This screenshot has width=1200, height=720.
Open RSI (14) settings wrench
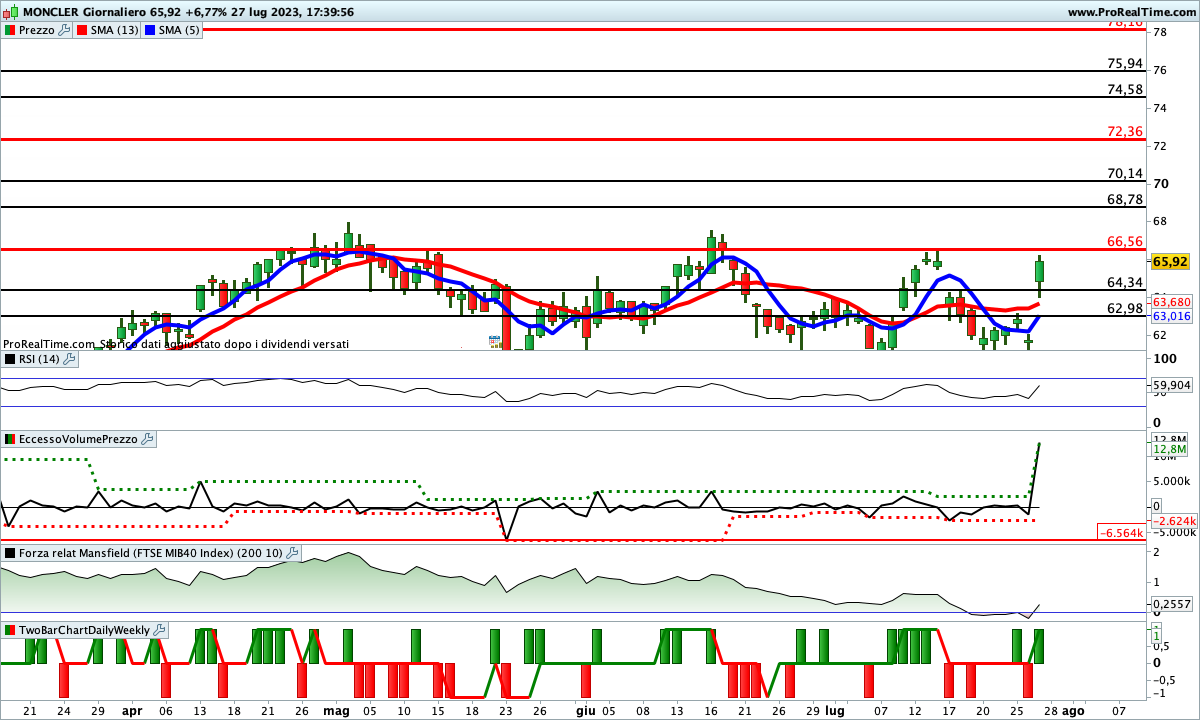tap(67, 358)
